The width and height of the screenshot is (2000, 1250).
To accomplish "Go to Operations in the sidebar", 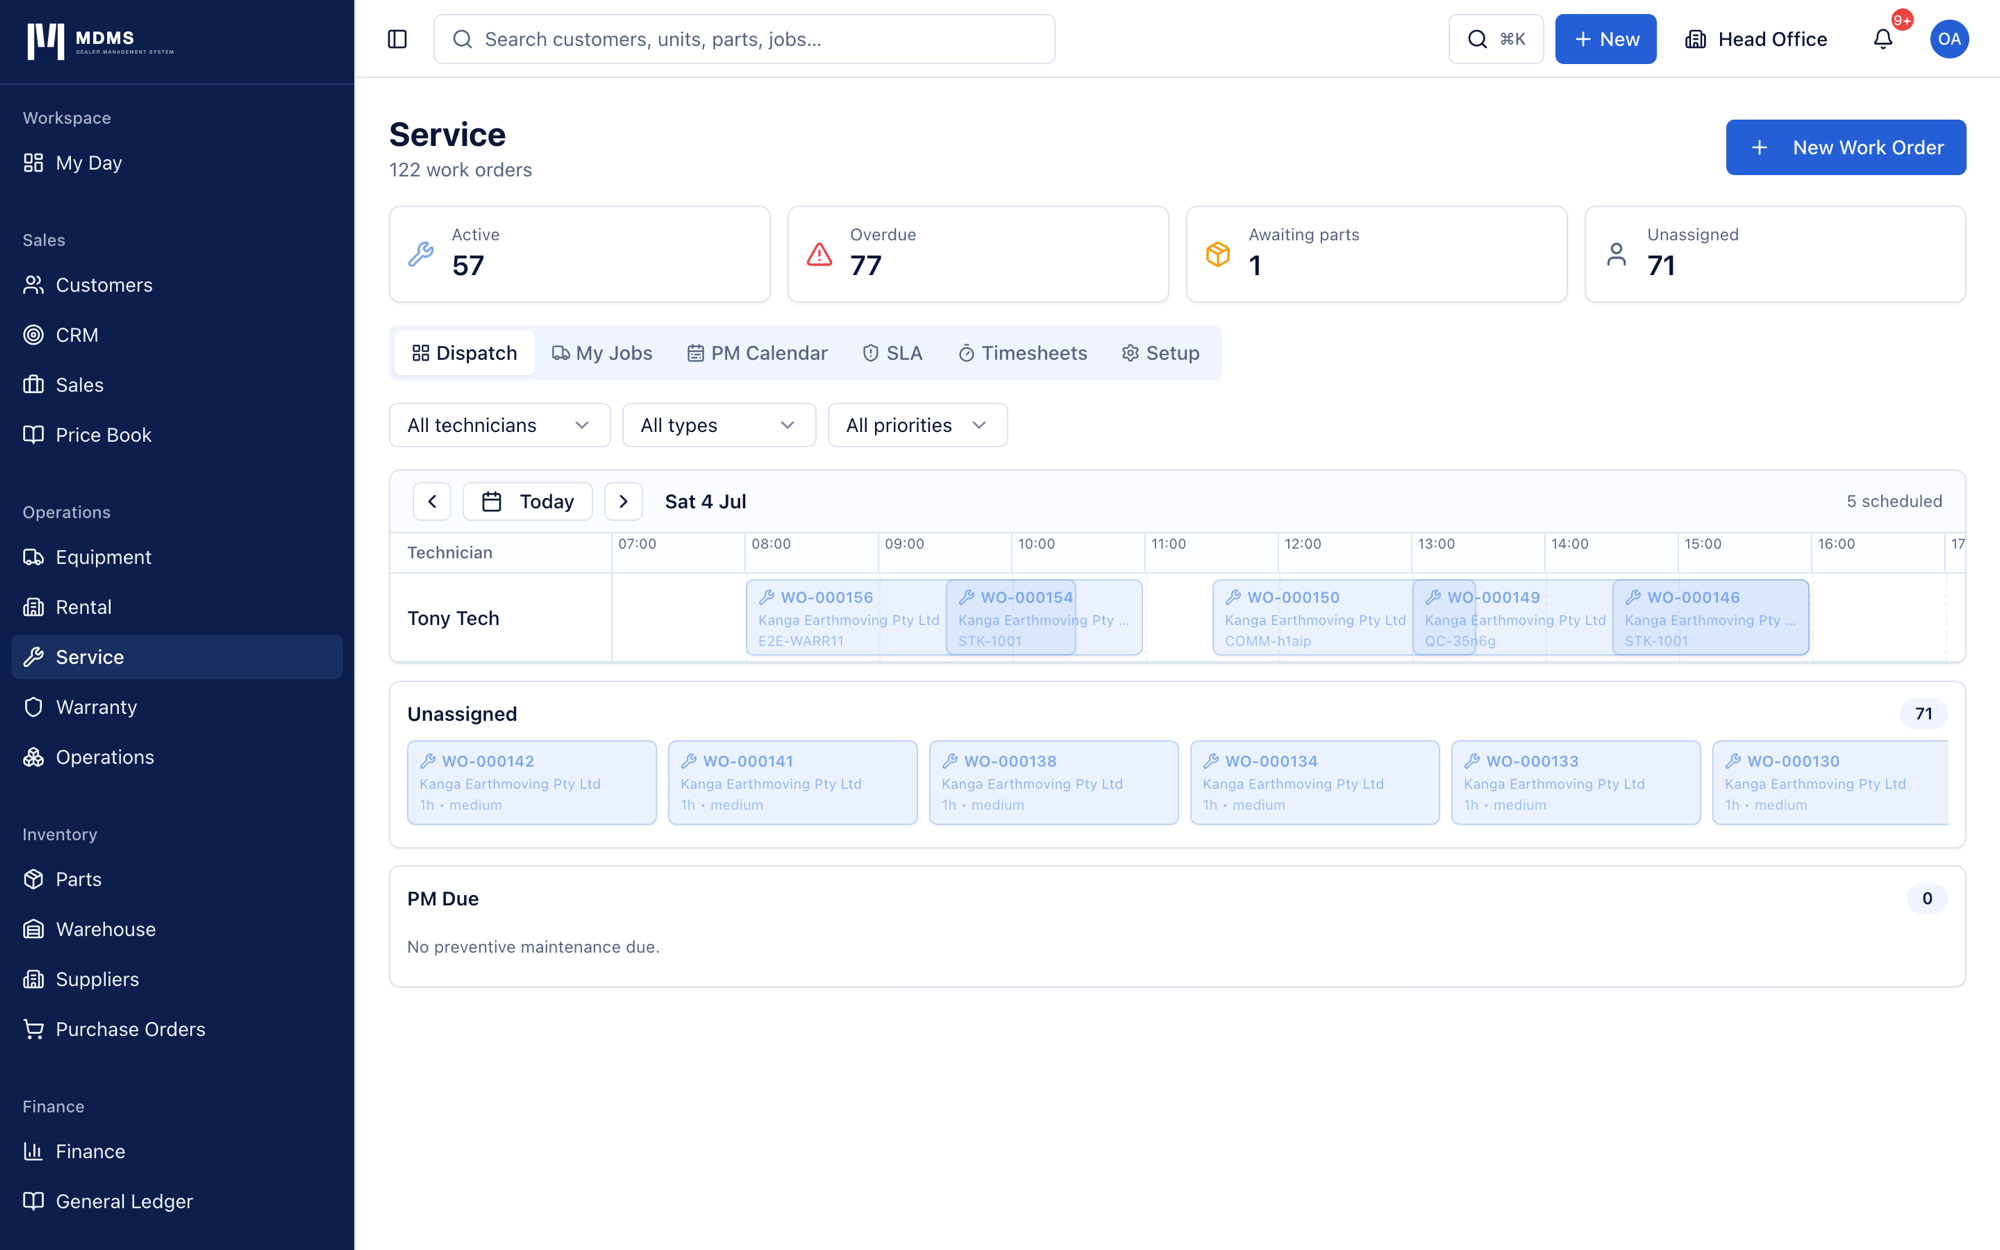I will pyautogui.click(x=177, y=757).
